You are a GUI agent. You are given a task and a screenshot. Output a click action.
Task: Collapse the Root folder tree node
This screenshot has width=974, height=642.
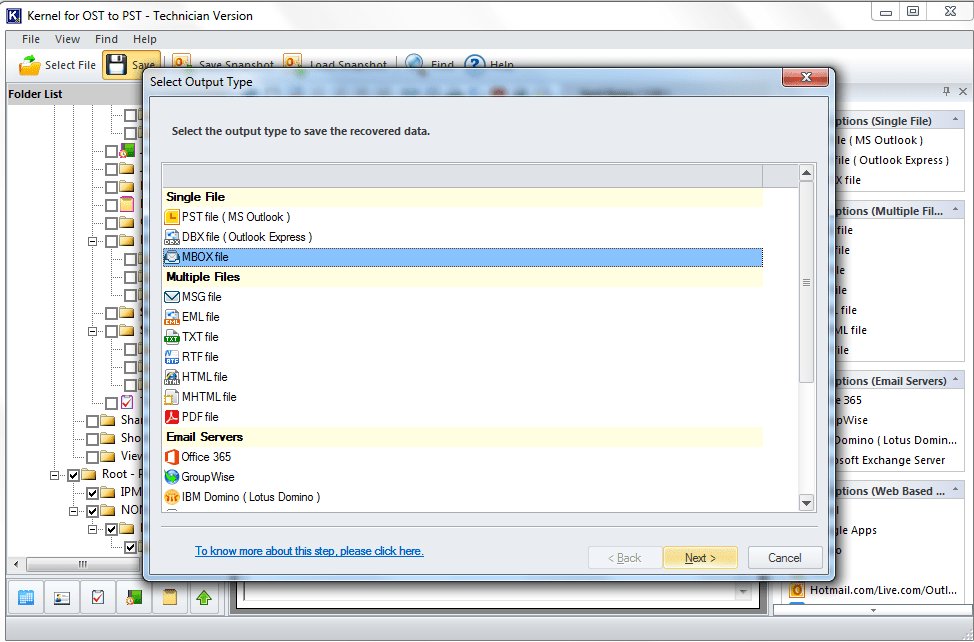pyautogui.click(x=55, y=476)
